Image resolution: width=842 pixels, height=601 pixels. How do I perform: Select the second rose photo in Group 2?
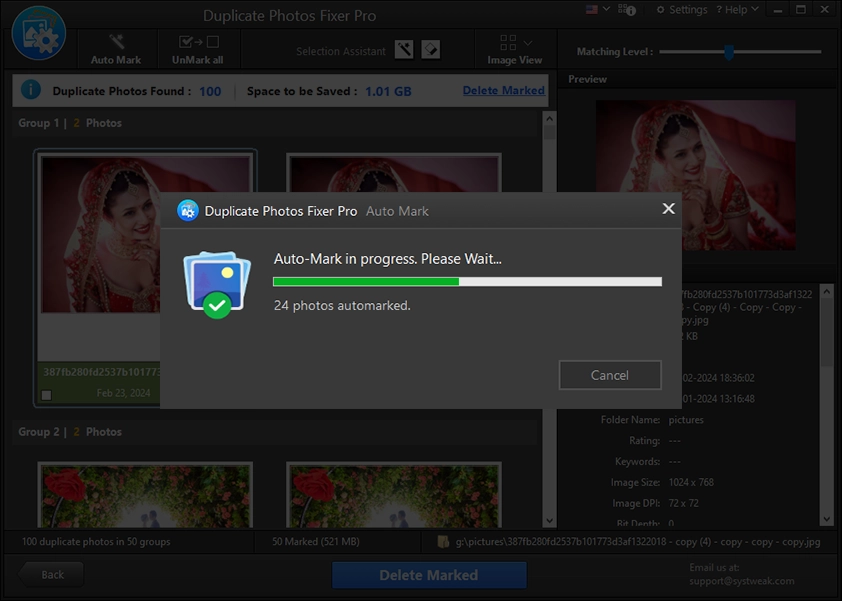click(x=394, y=495)
